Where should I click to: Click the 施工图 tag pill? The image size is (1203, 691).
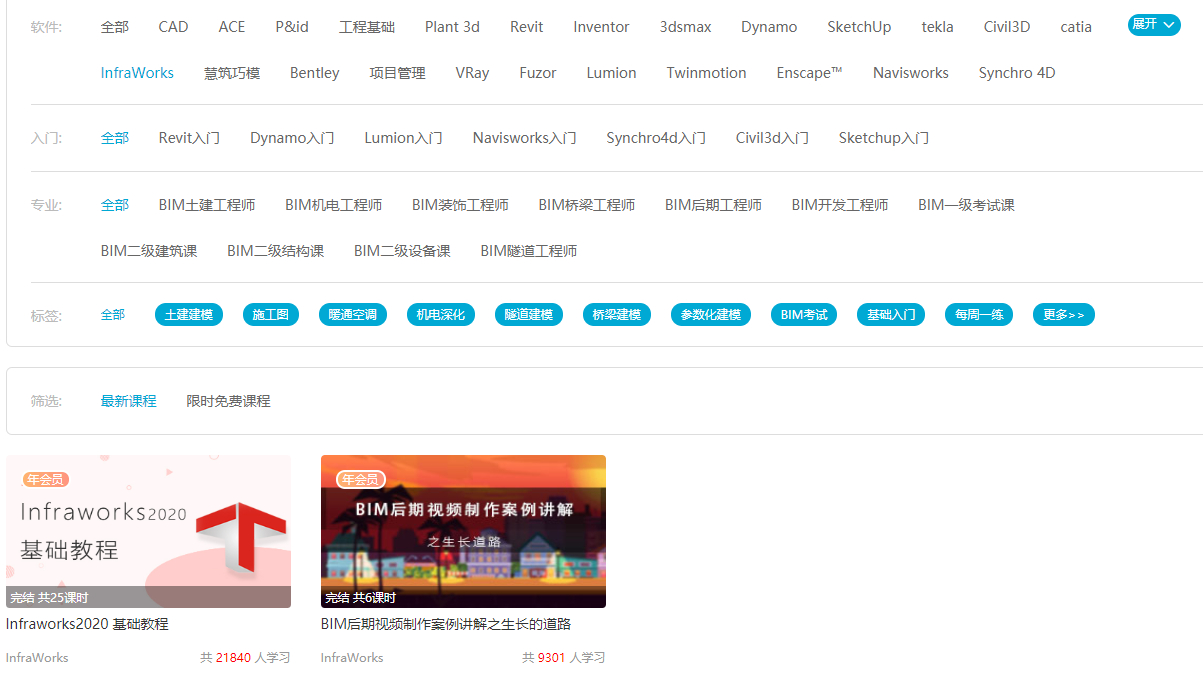271,315
